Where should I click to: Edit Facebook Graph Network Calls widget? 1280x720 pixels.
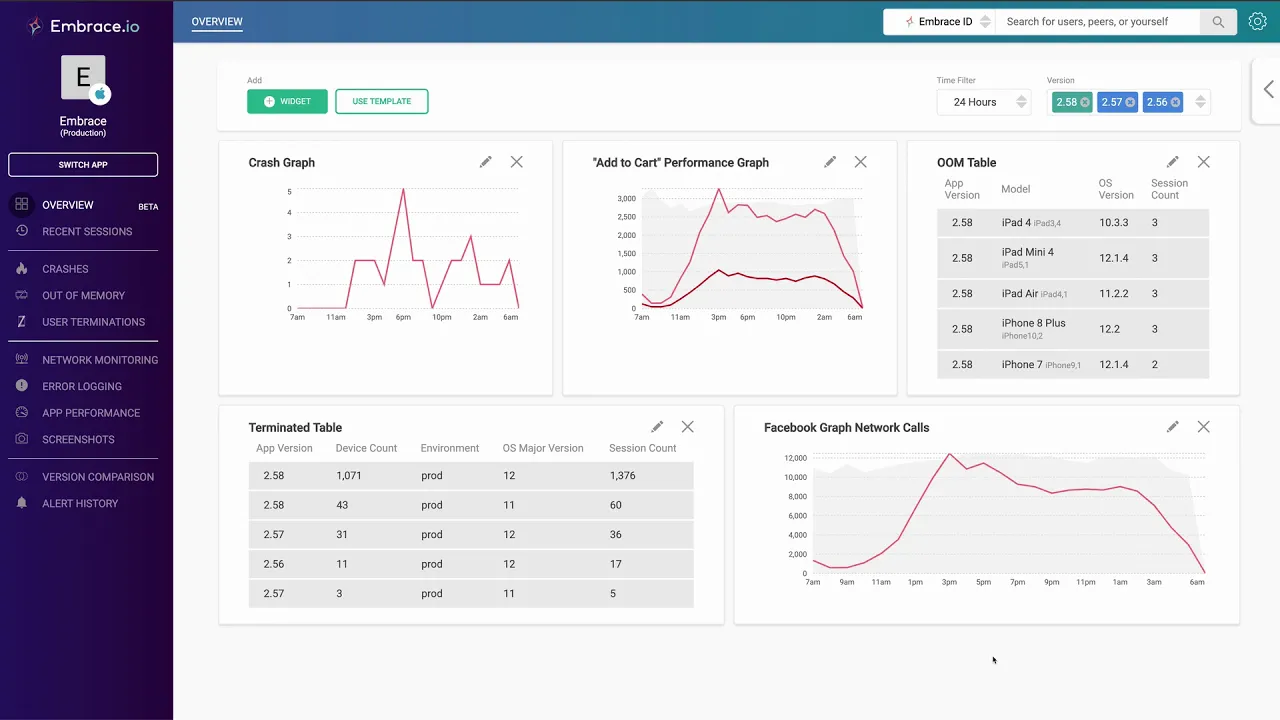[1173, 427]
